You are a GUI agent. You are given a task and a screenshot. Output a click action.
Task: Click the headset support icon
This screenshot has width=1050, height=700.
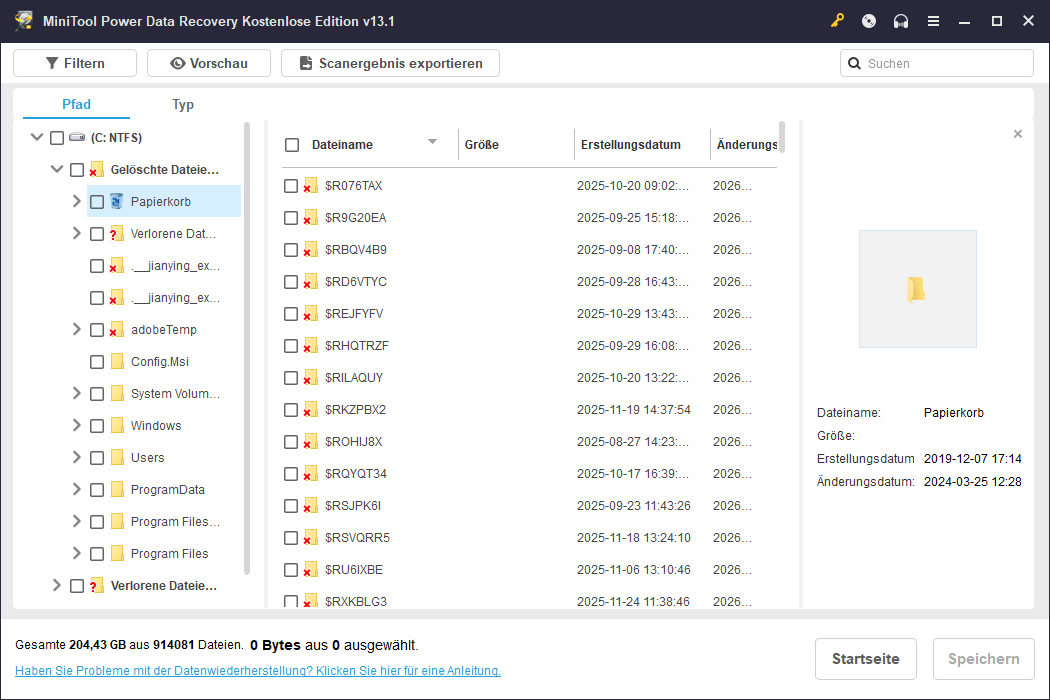pyautogui.click(x=901, y=21)
